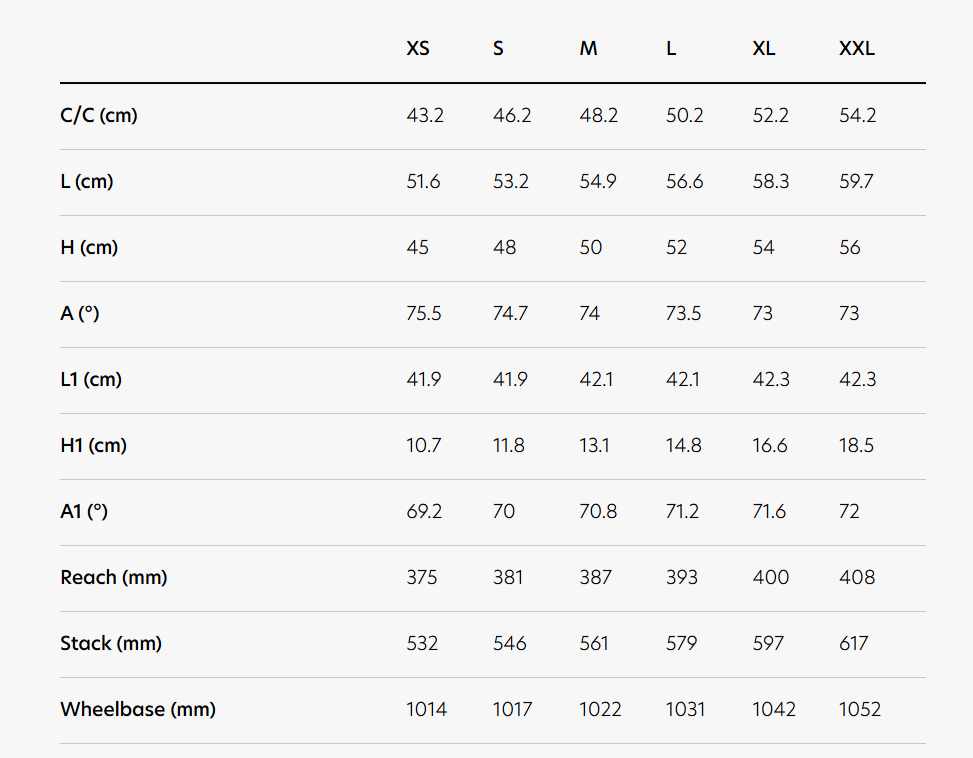Click the 561 stack value for M
Image resolution: width=973 pixels, height=758 pixels.
(594, 643)
